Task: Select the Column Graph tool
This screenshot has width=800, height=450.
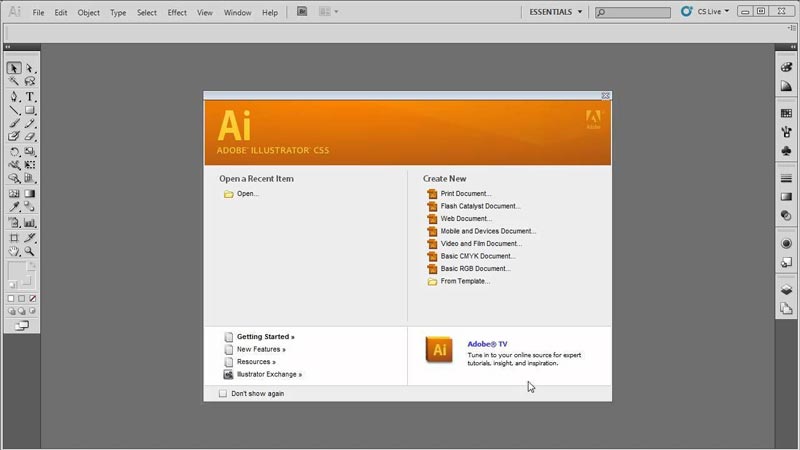Action: 30,222
